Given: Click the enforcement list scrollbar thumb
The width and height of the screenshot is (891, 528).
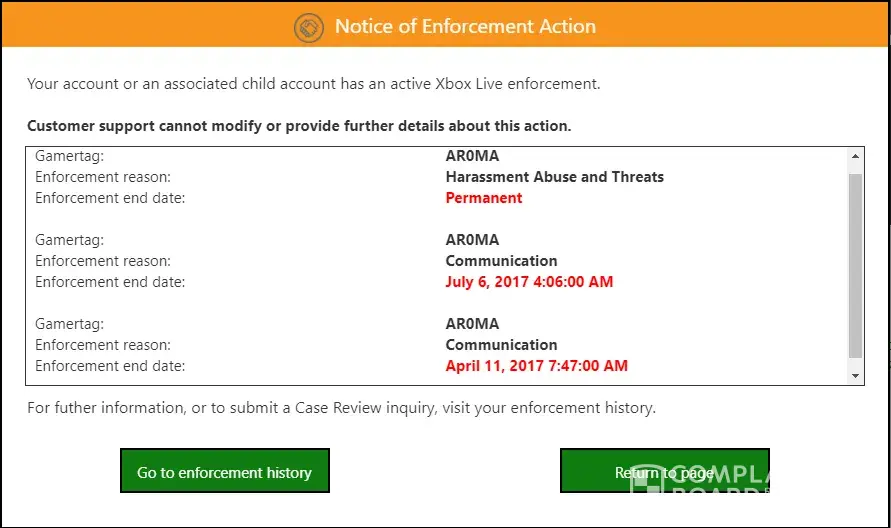Looking at the screenshot, I should point(855,265).
